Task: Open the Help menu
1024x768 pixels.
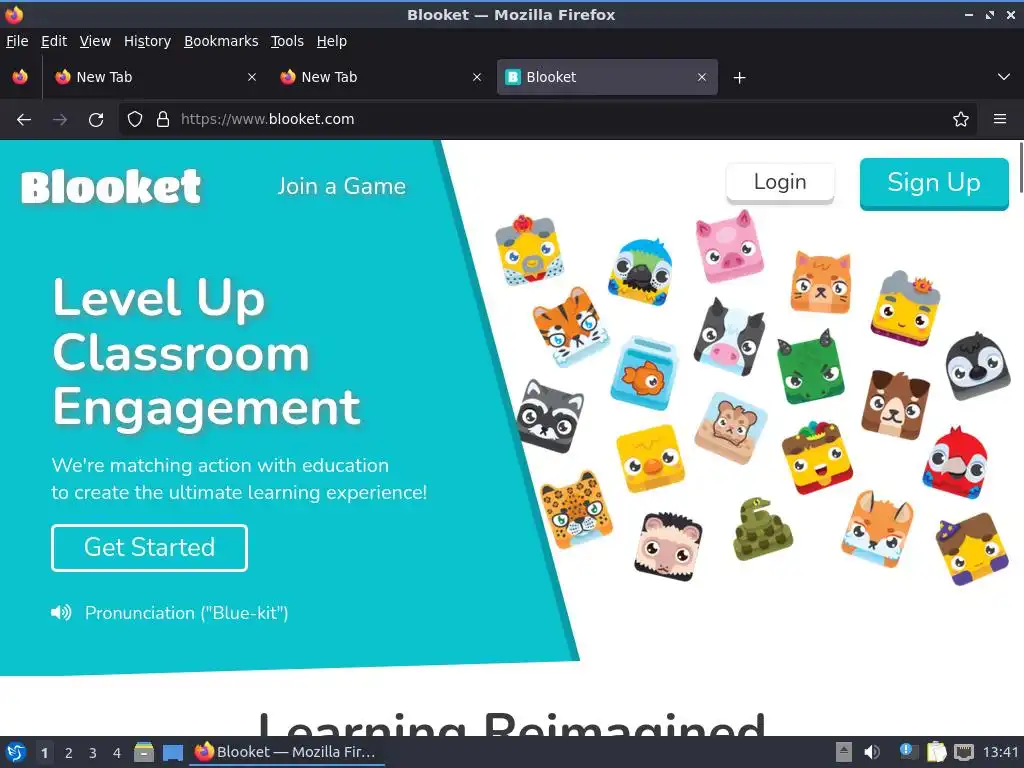Action: pyautogui.click(x=332, y=41)
